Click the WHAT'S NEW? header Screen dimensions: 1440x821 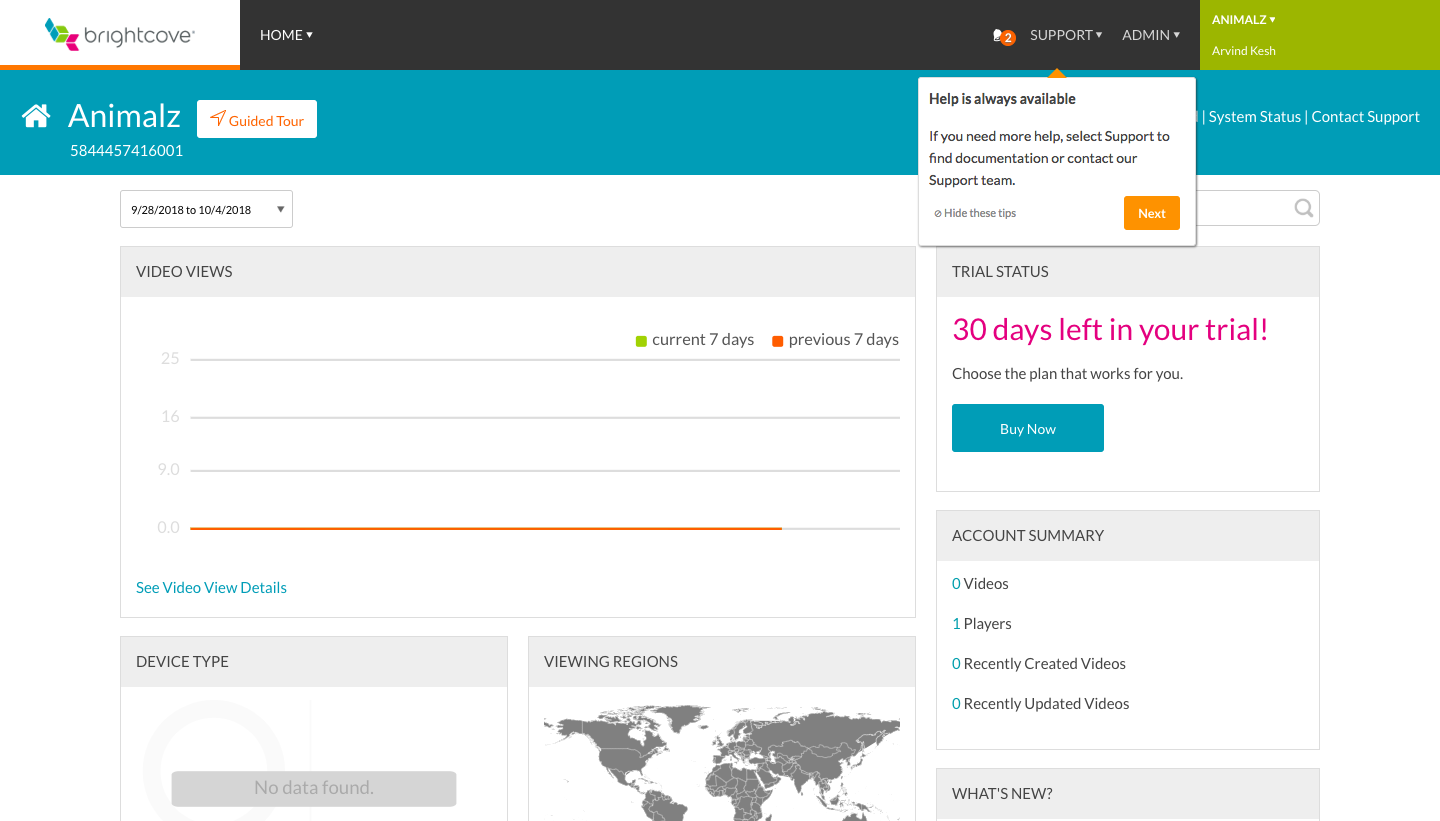[x=1128, y=794]
